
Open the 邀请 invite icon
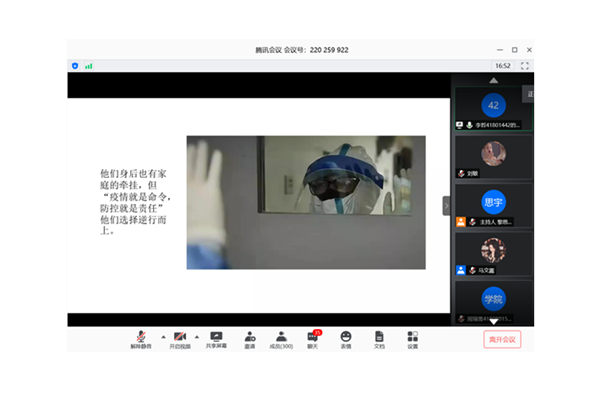click(x=249, y=337)
